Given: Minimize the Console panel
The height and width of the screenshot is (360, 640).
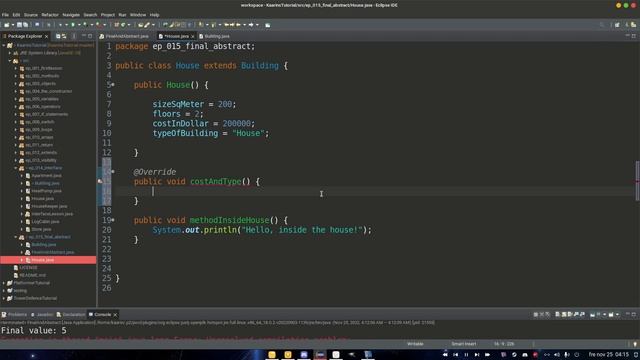Looking at the screenshot, I should tap(628, 314).
